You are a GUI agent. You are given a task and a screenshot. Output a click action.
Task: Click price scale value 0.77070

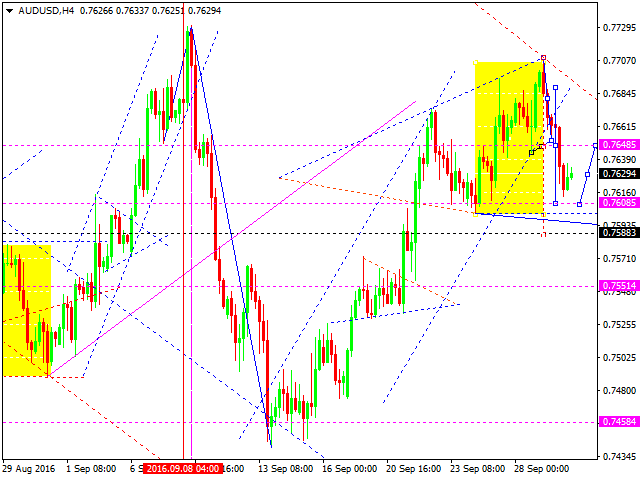click(619, 61)
